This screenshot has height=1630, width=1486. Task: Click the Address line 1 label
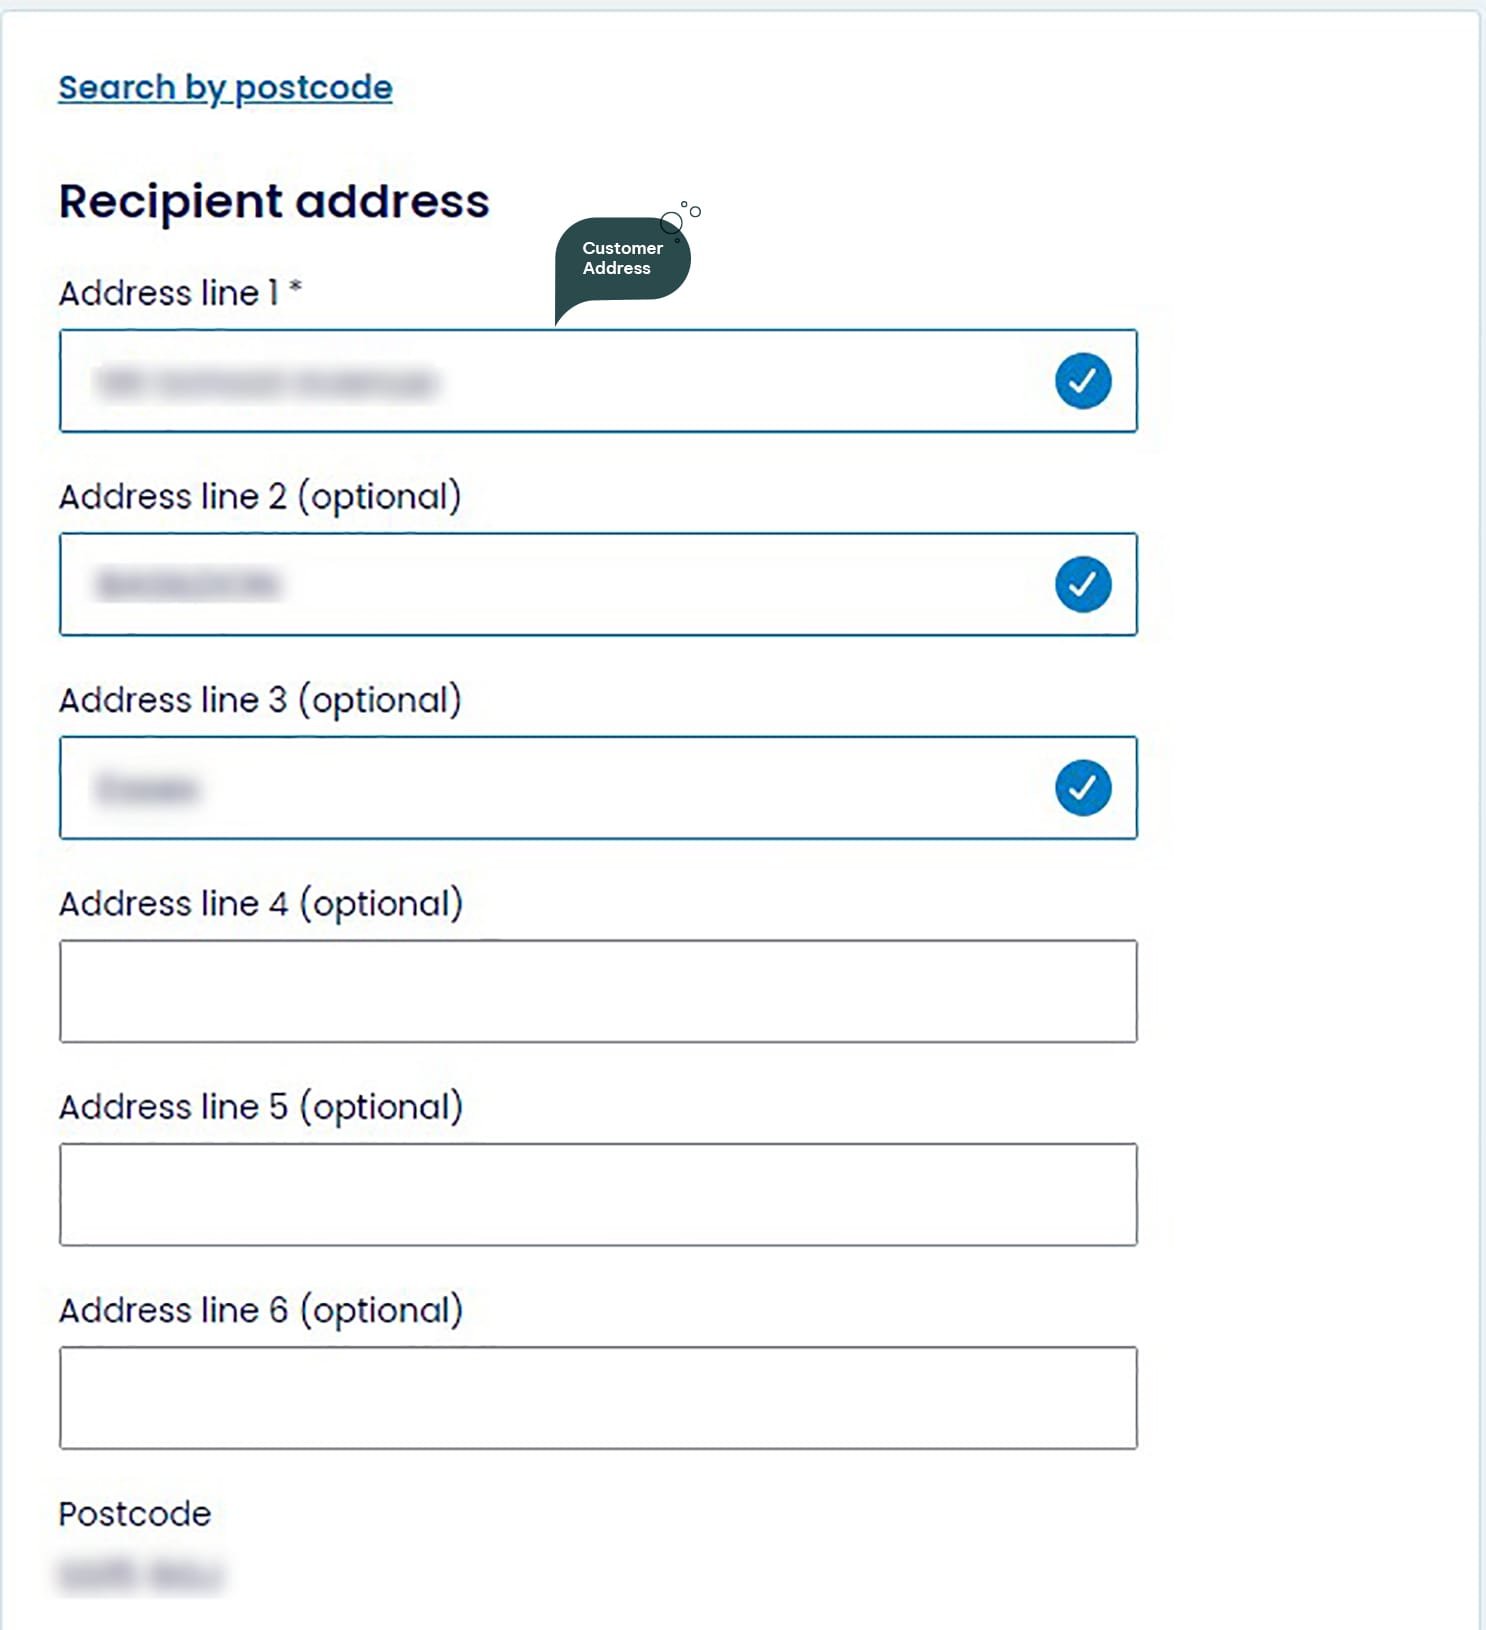180,293
